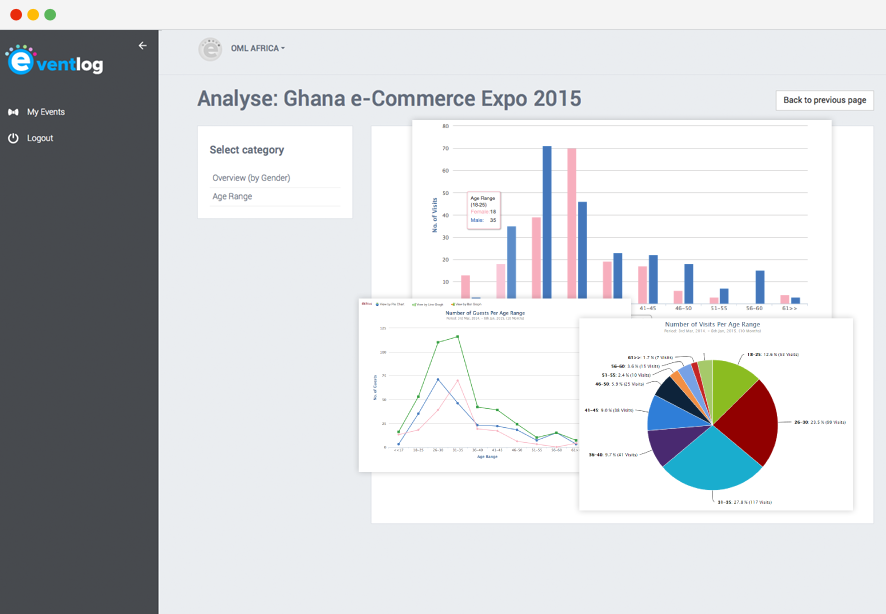Click the blue 56-60 bar

(x=760, y=287)
